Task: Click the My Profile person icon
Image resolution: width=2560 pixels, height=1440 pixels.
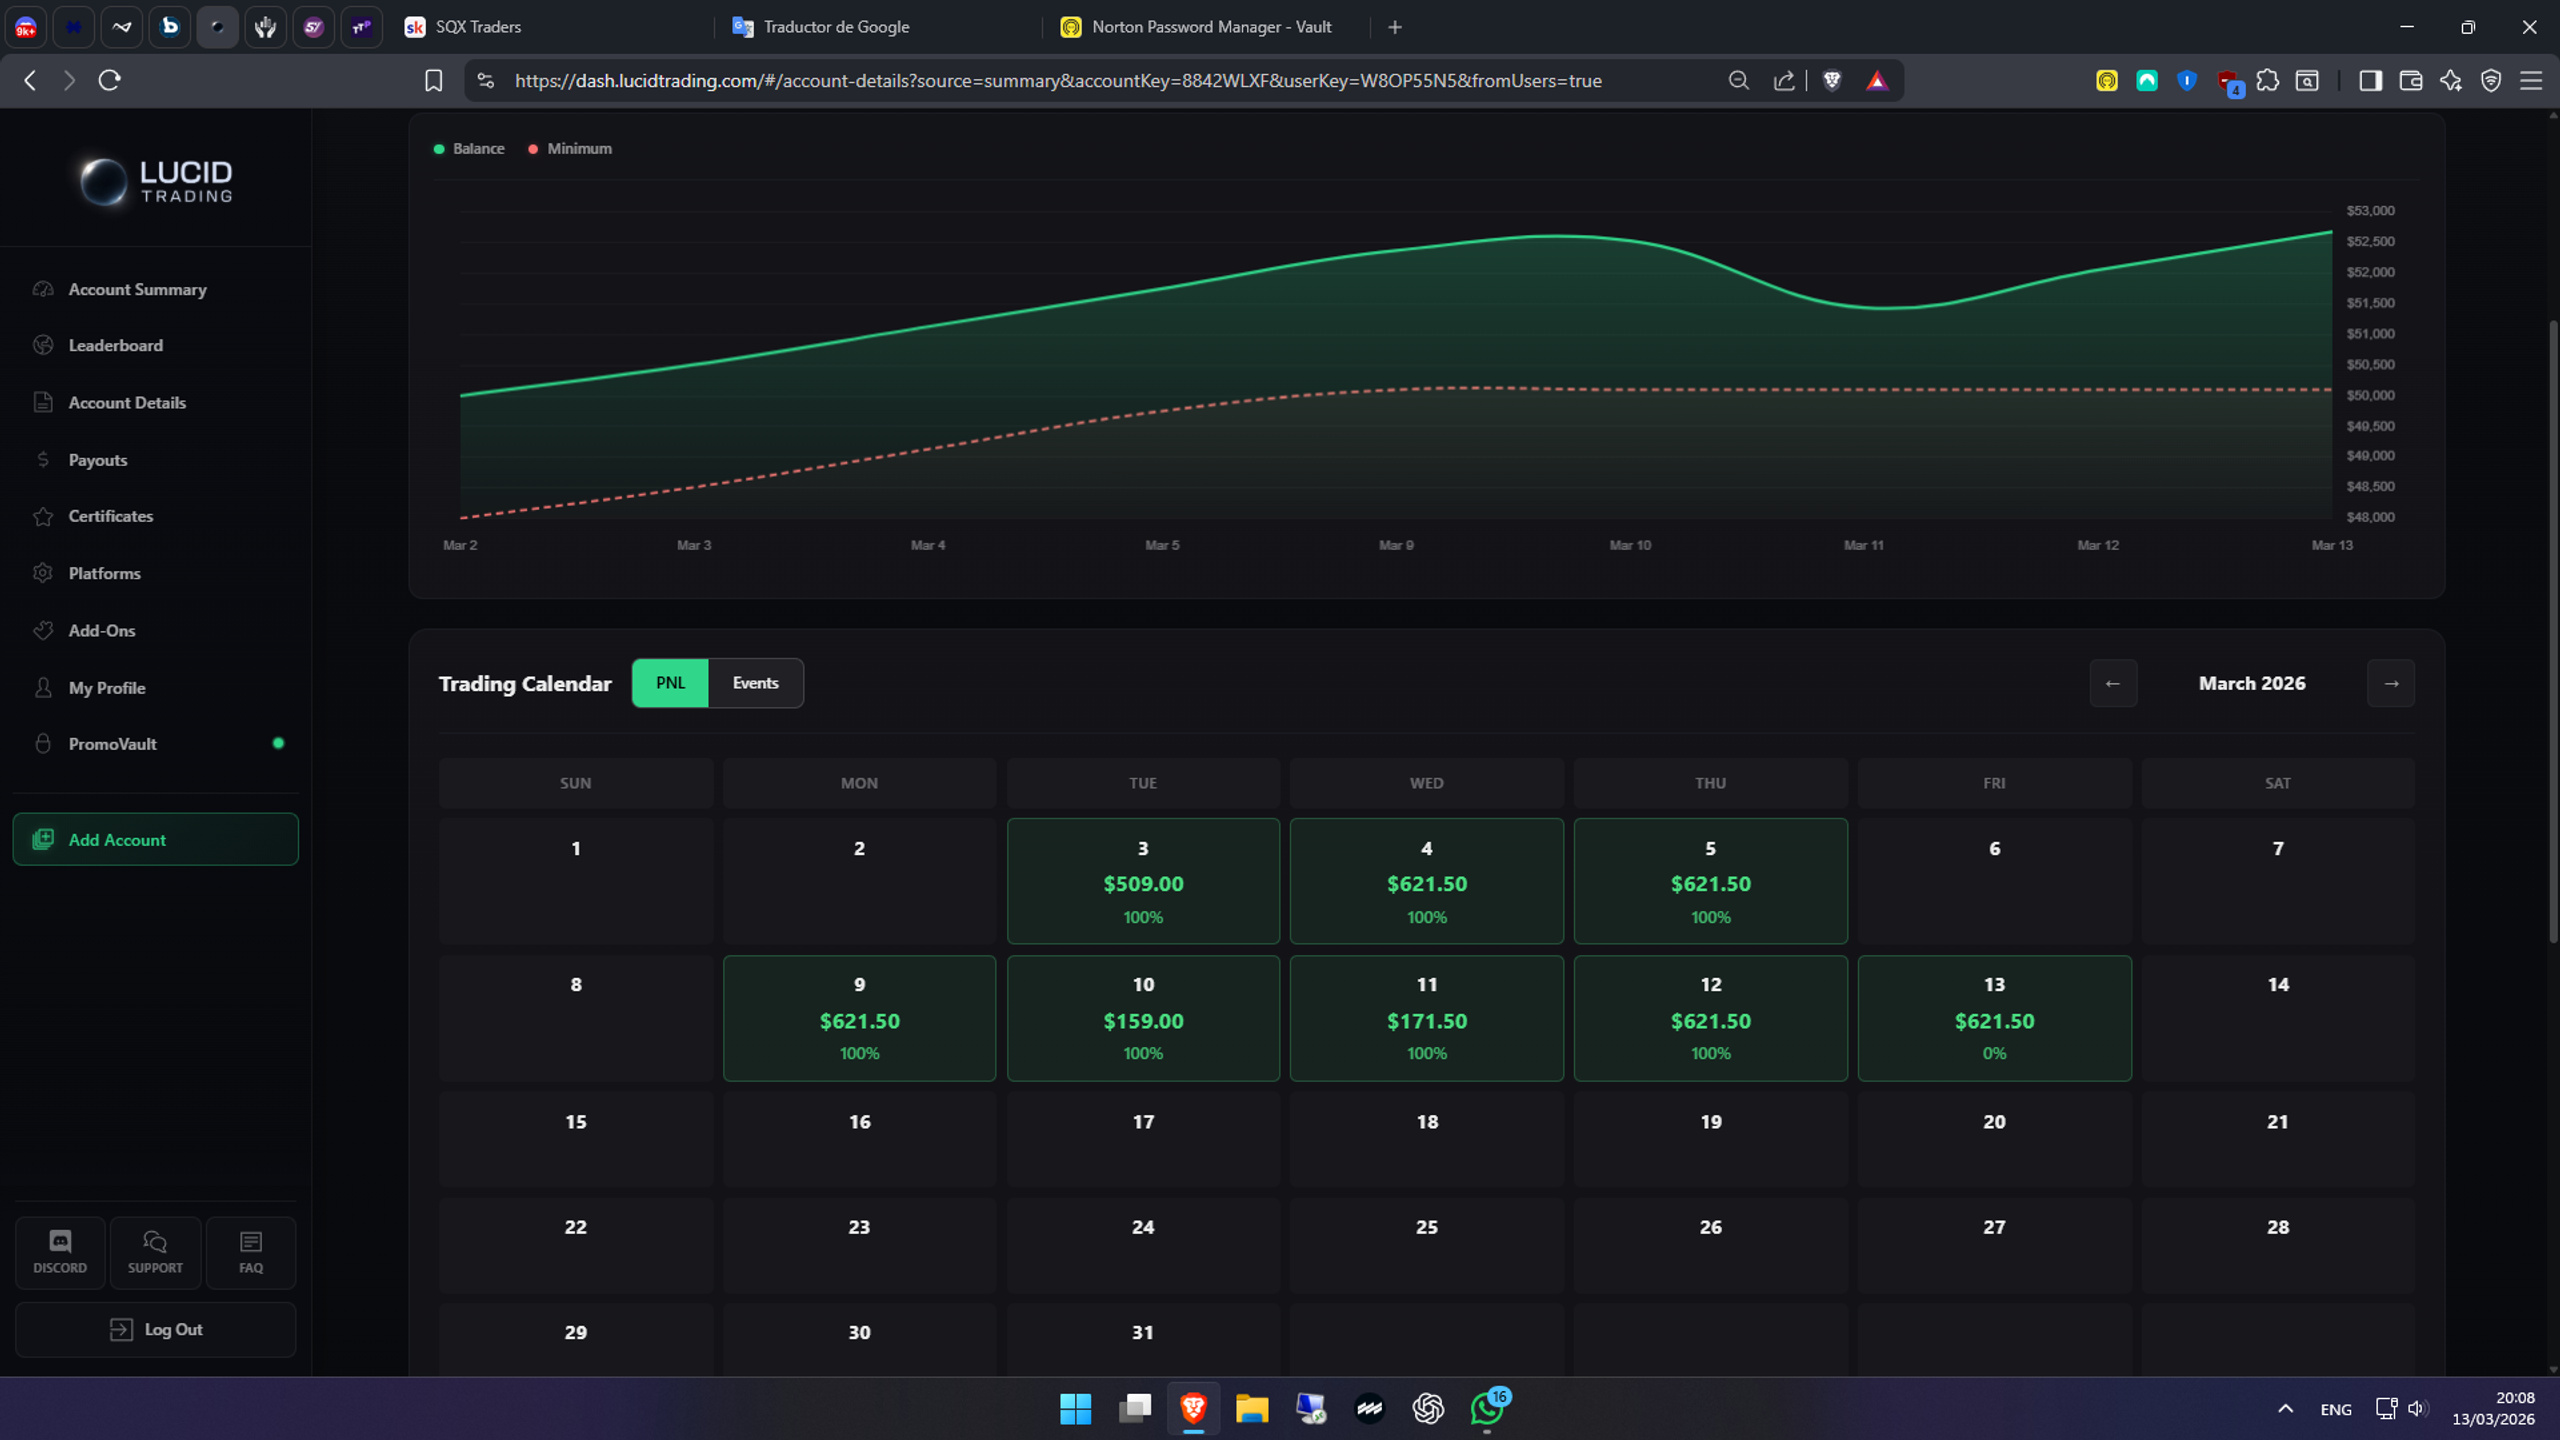Action: tap(43, 688)
